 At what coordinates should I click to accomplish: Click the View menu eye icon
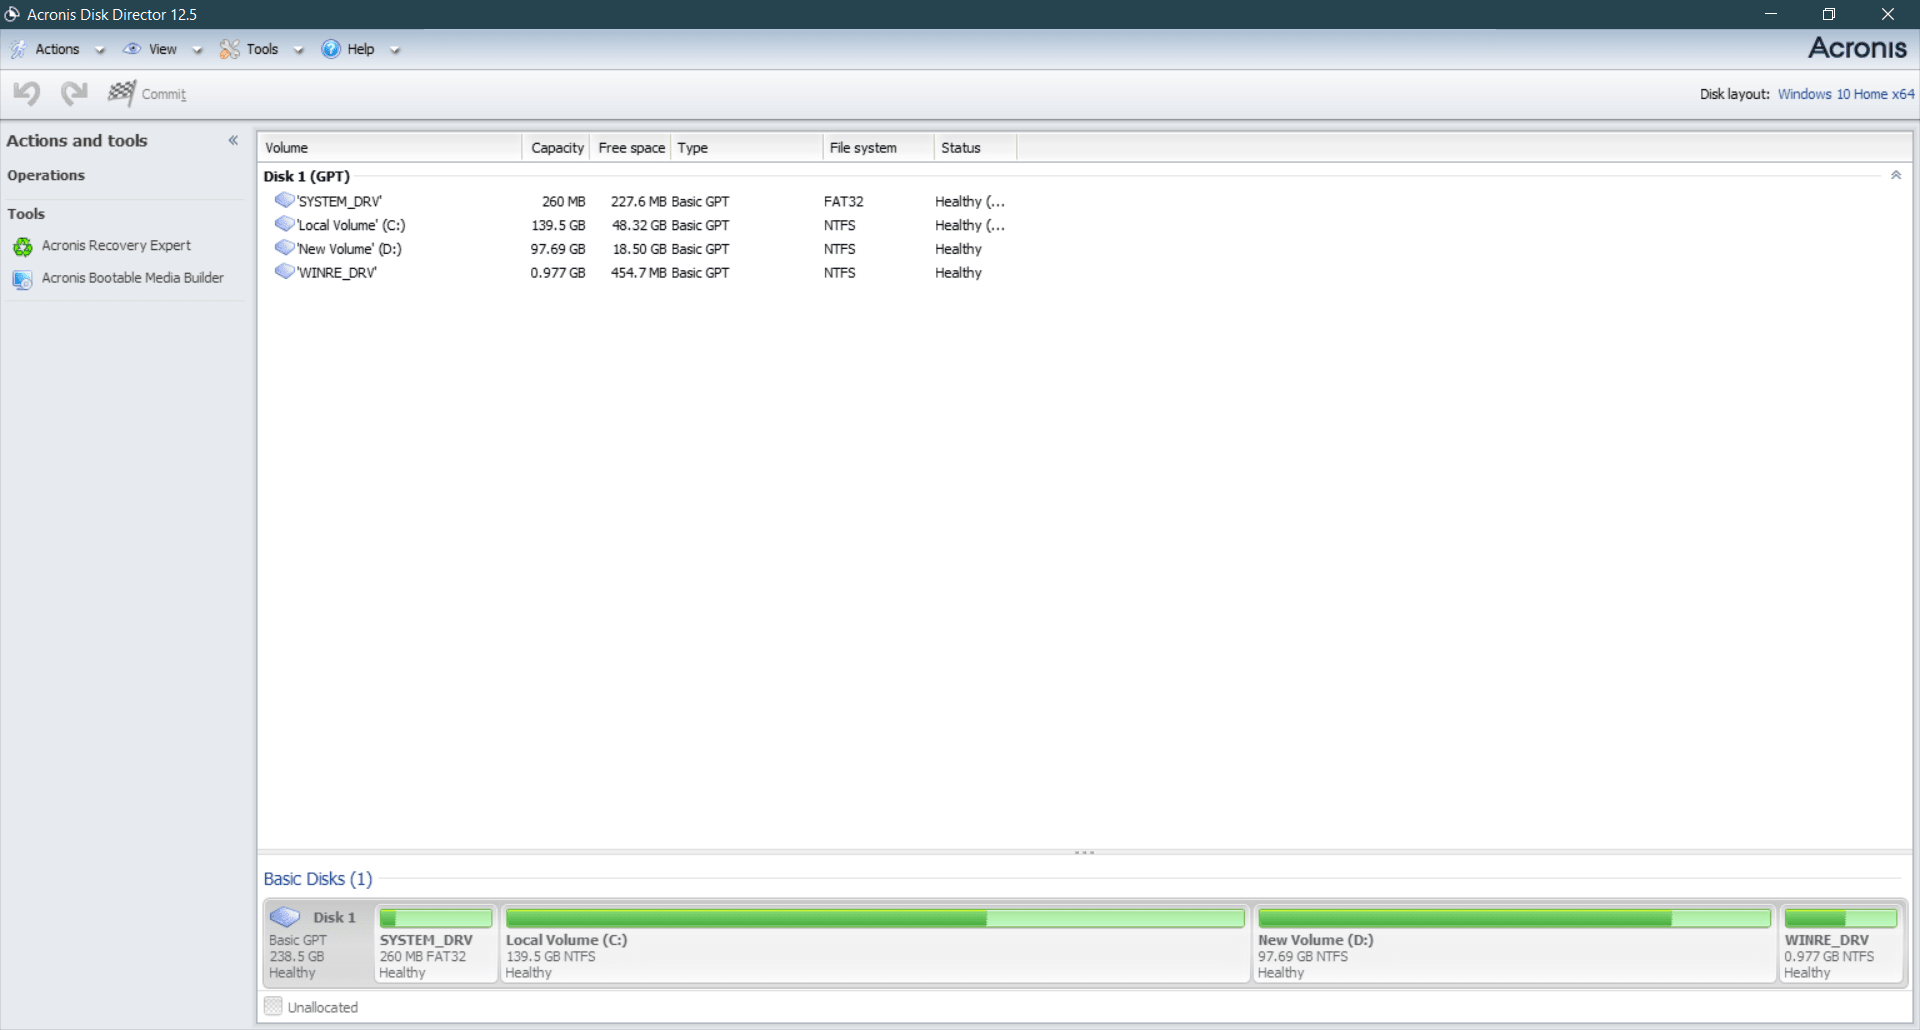click(132, 49)
